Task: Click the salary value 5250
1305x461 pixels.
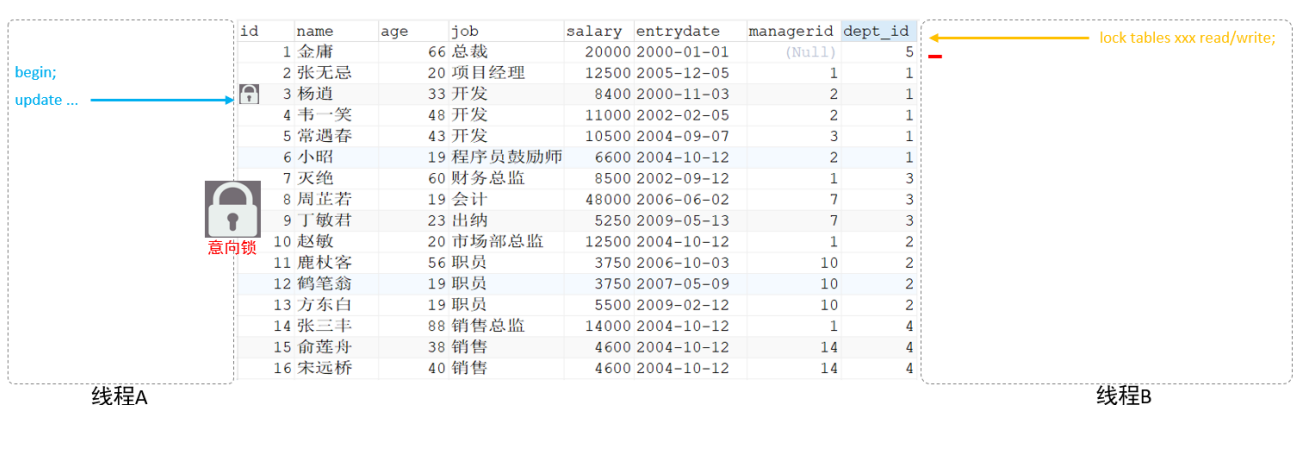Action: (x=613, y=220)
